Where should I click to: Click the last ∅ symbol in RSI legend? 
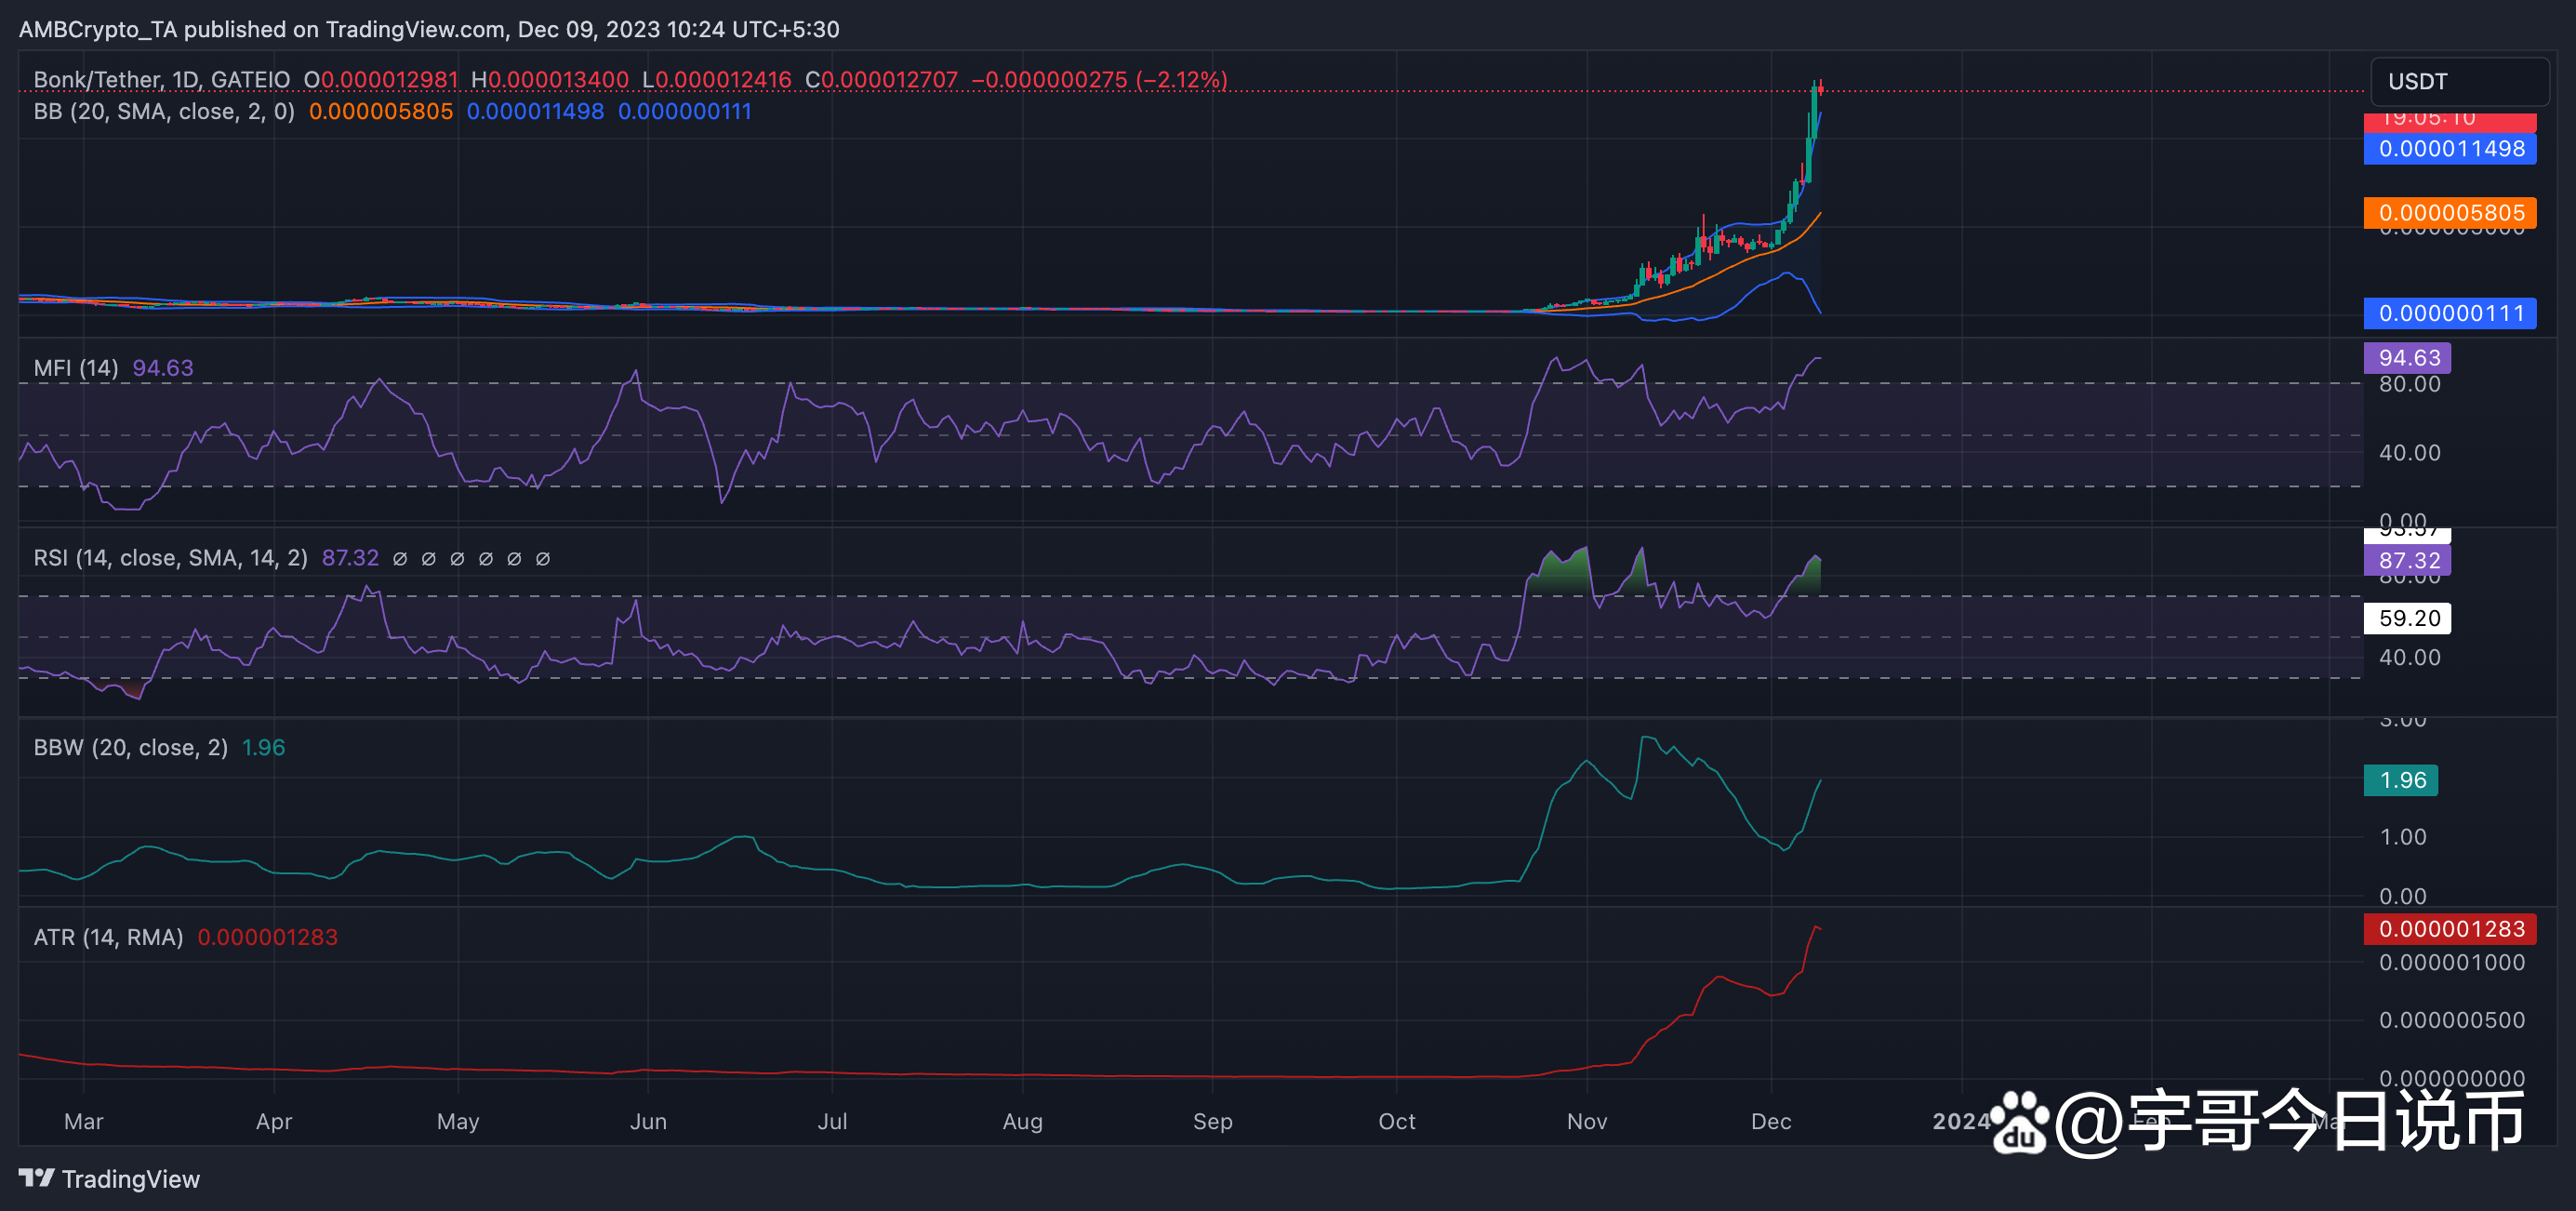tap(543, 559)
